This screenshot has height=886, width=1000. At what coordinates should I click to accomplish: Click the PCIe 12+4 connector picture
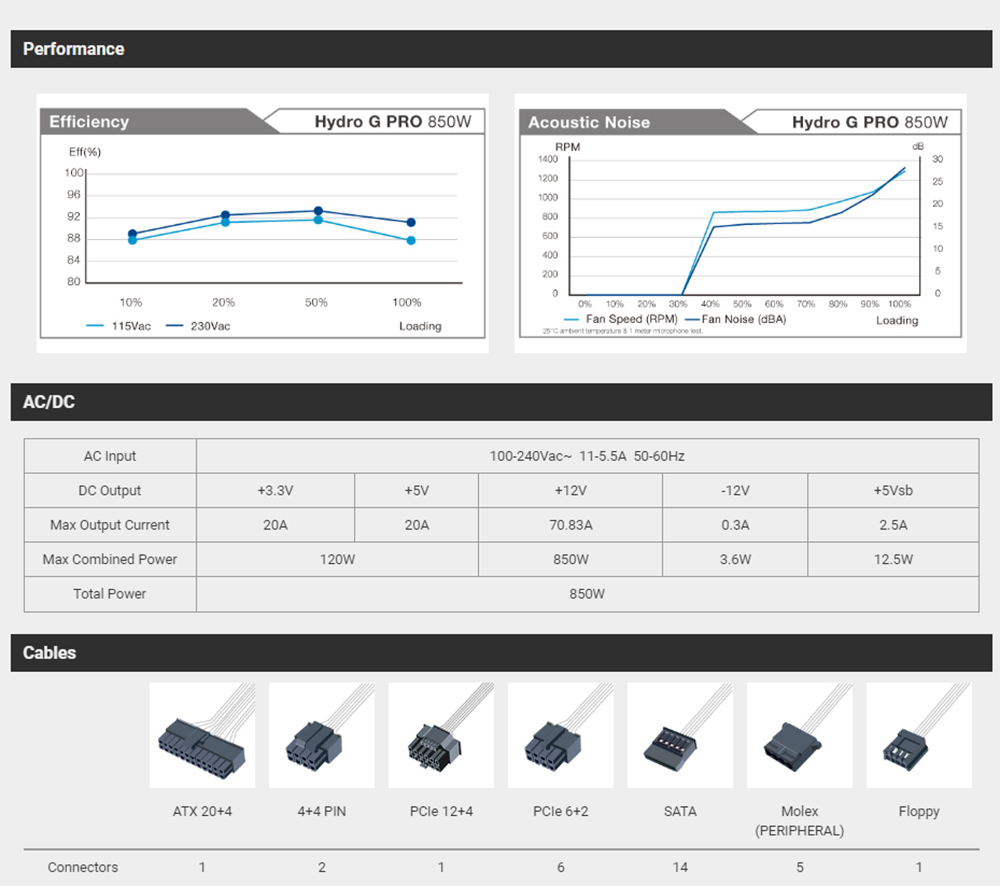coord(441,736)
